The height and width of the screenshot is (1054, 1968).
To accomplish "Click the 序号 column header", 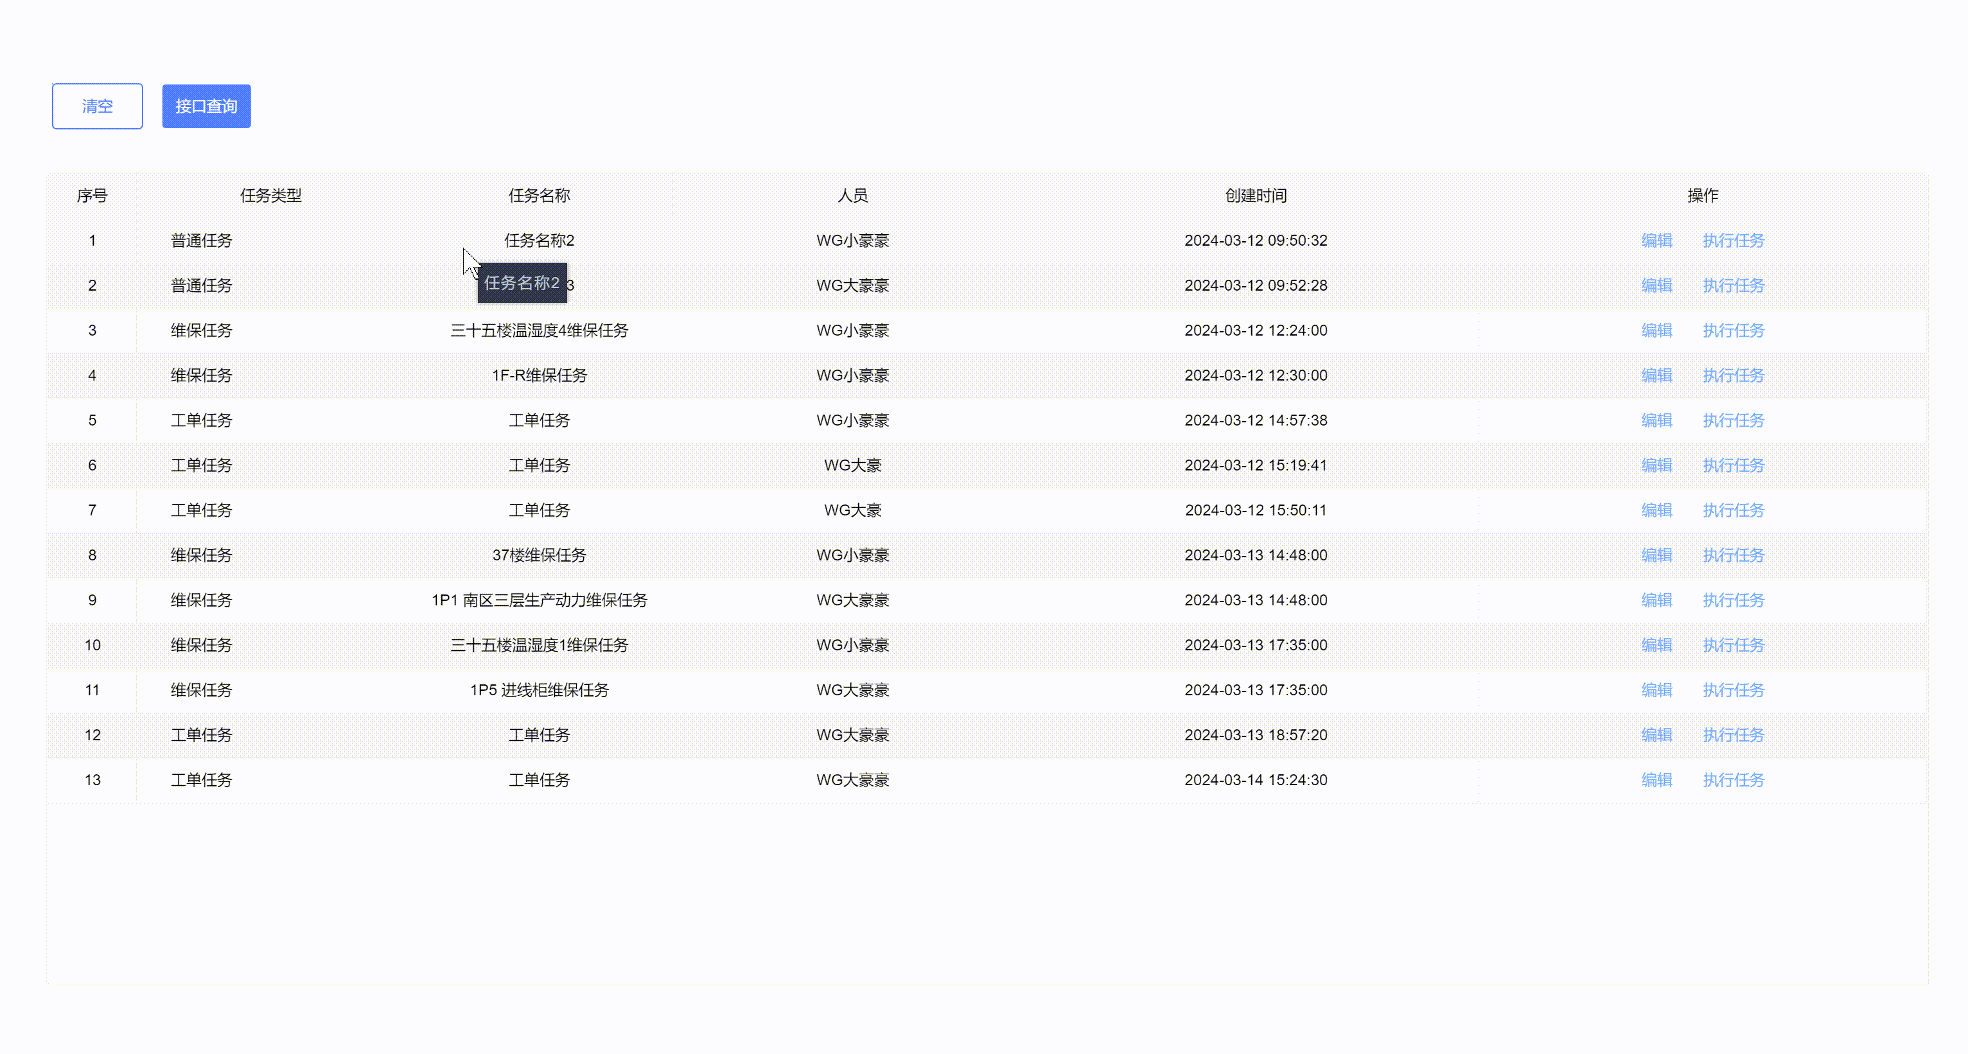I will pos(91,196).
